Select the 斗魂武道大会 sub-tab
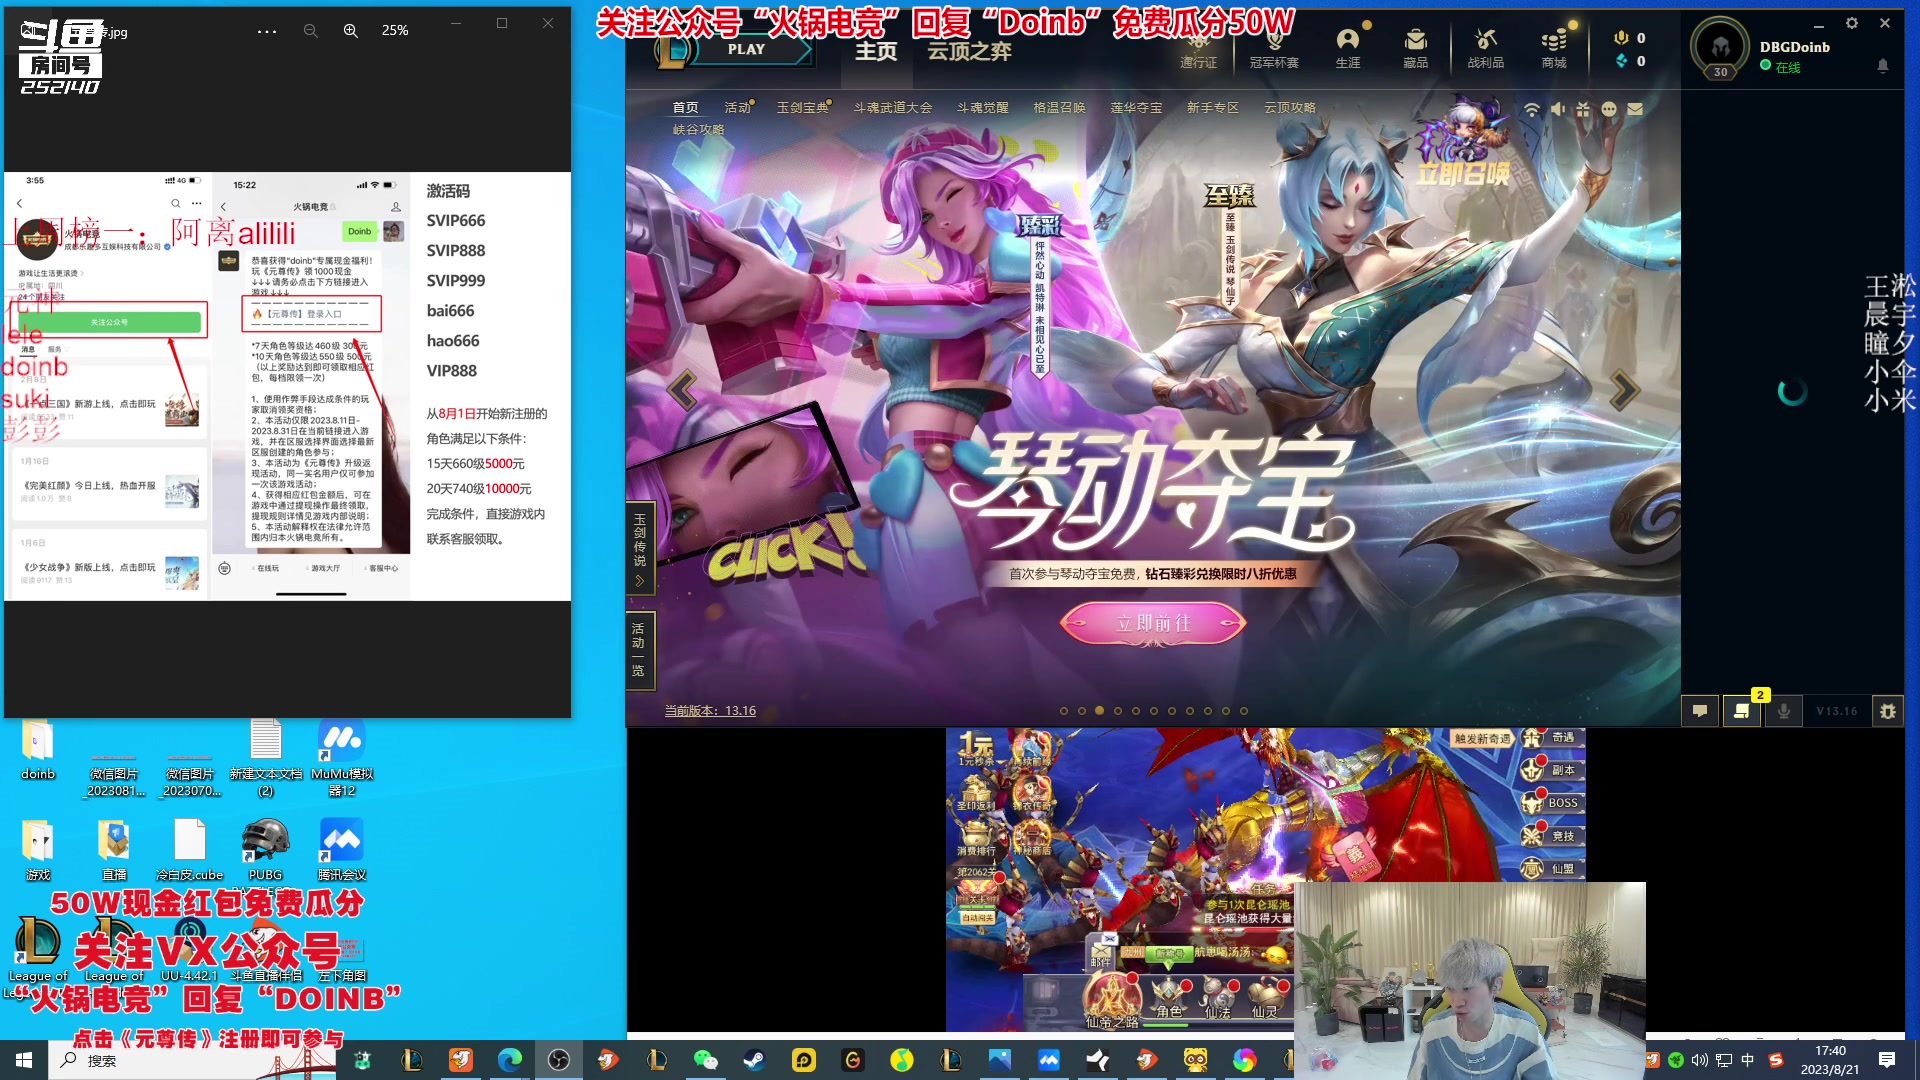Image resolution: width=1920 pixels, height=1080 pixels. pos(892,107)
